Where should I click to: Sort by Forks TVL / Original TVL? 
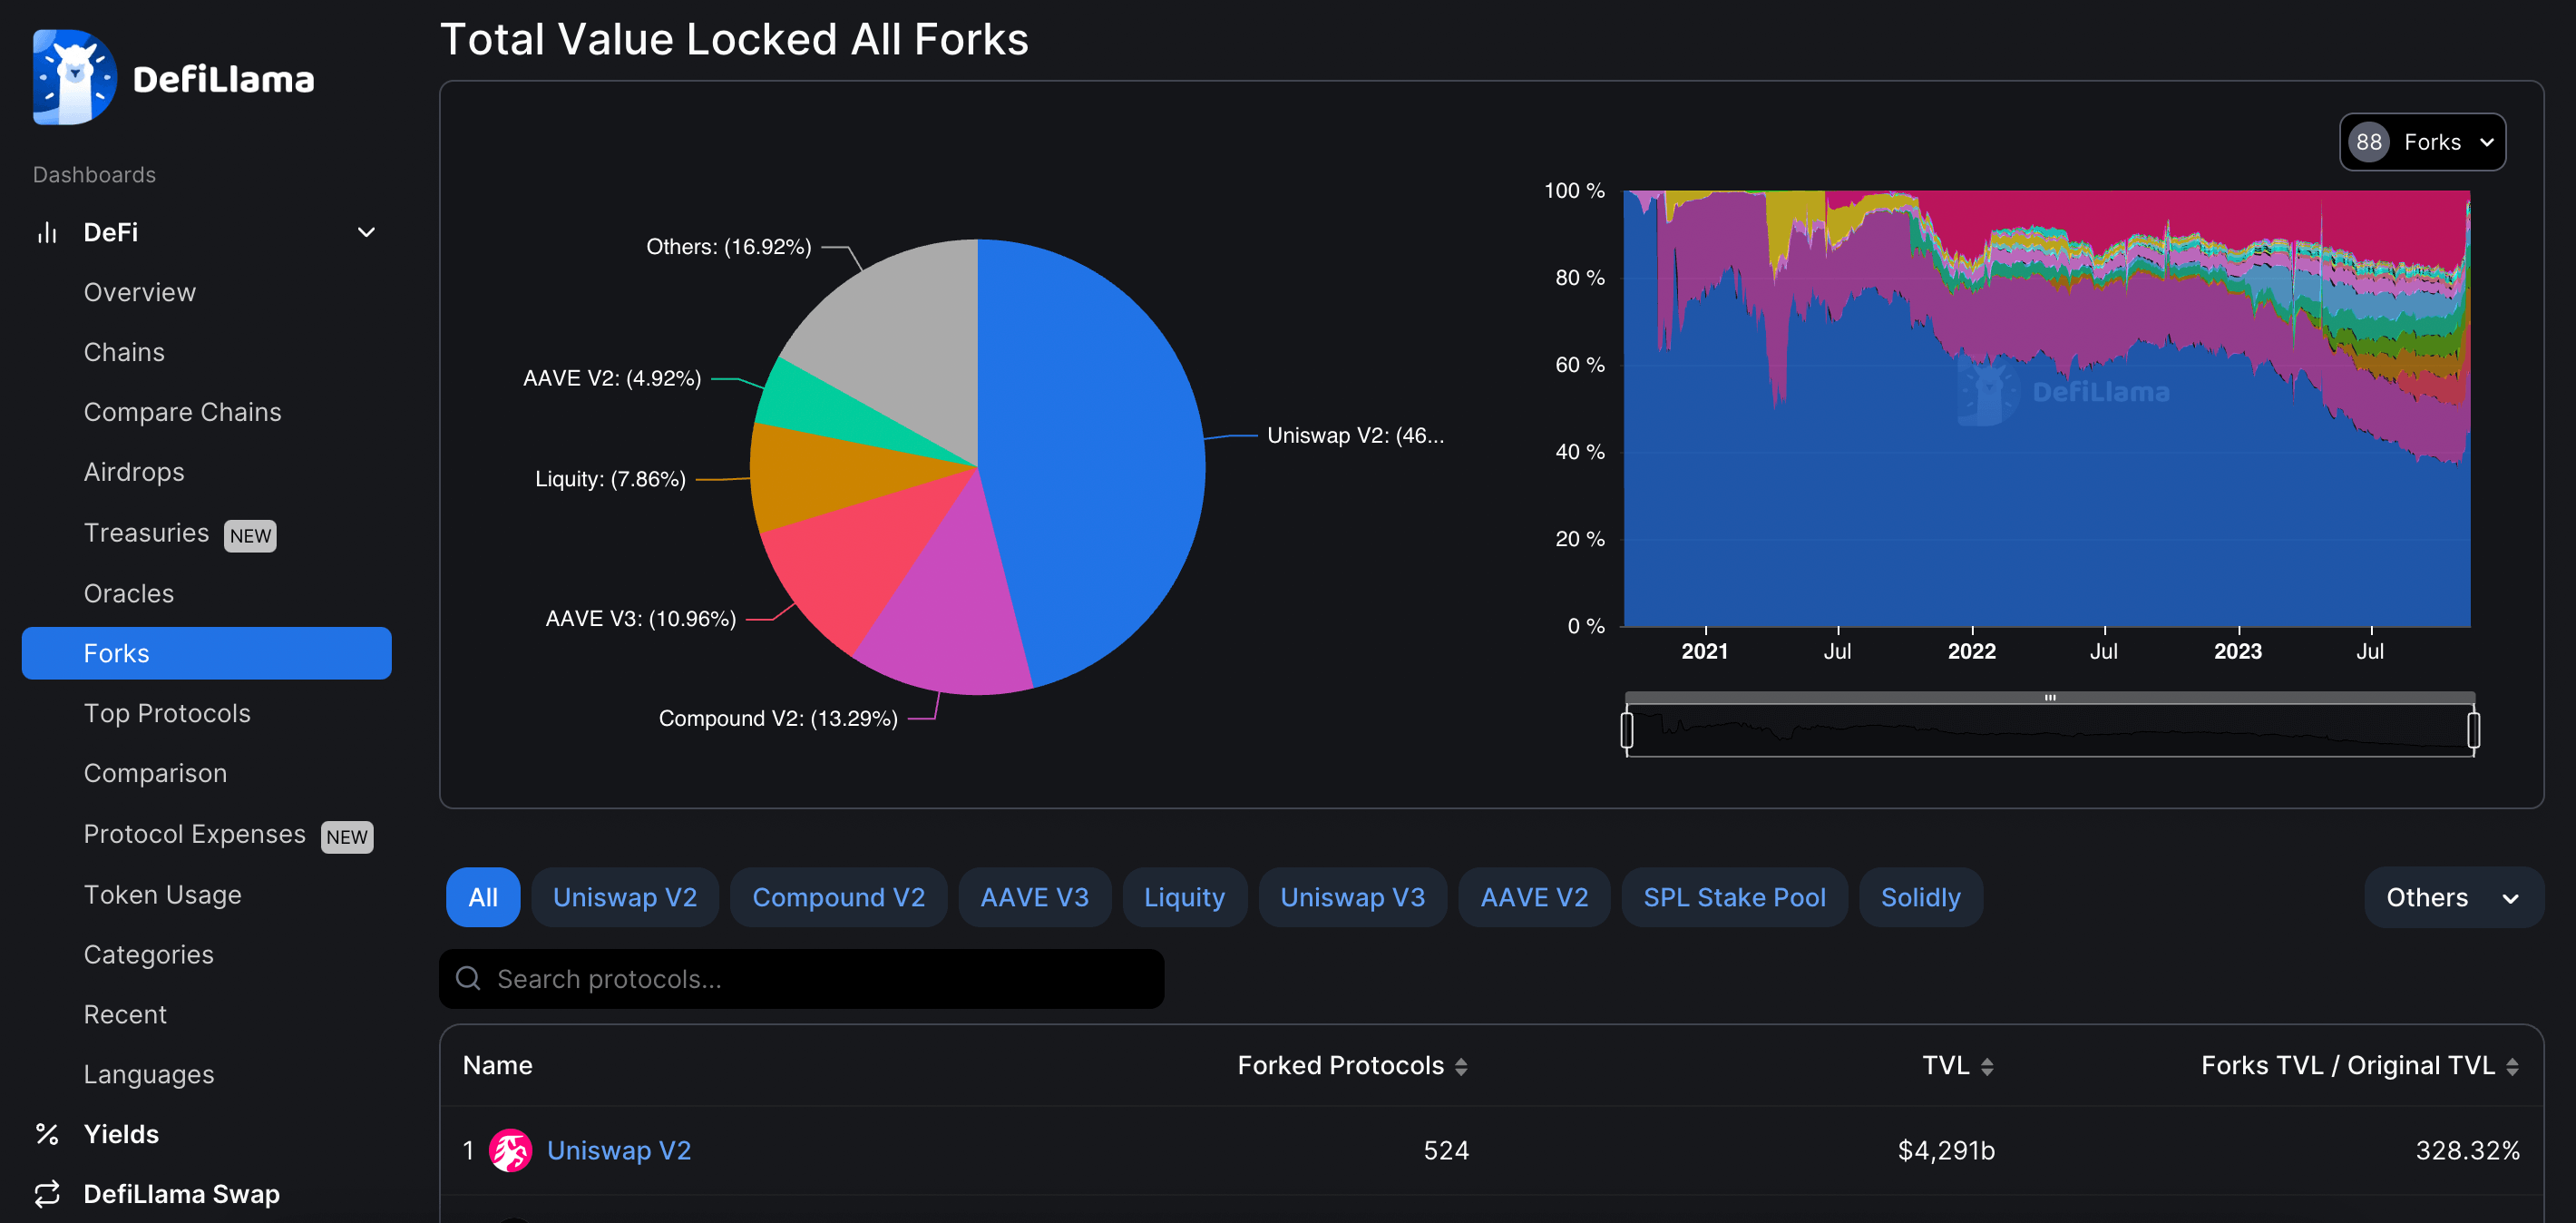pos(2512,1066)
